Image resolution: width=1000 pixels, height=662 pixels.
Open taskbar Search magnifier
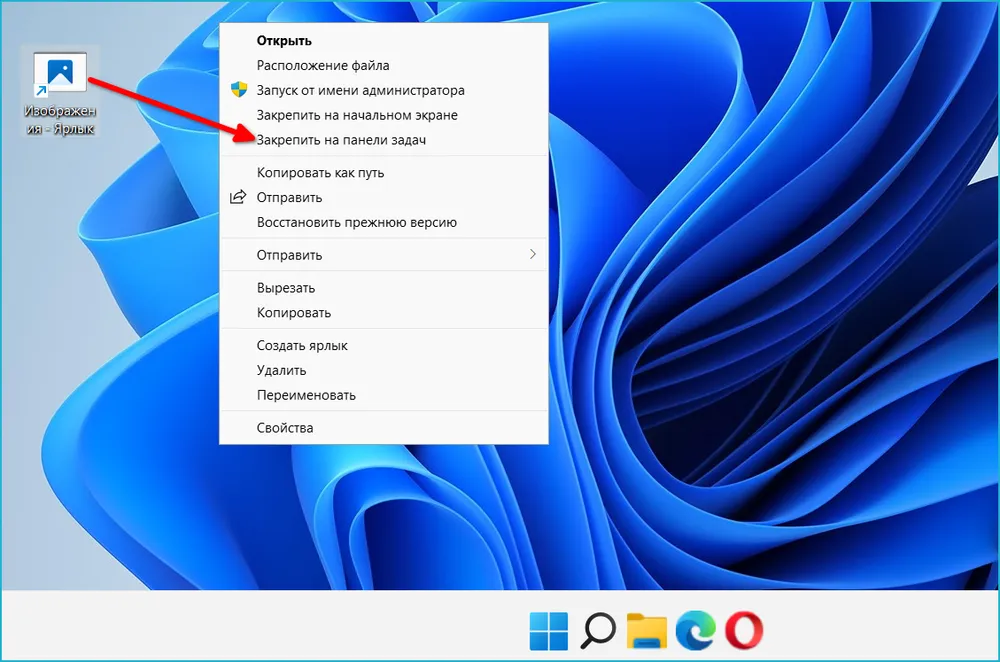point(598,629)
